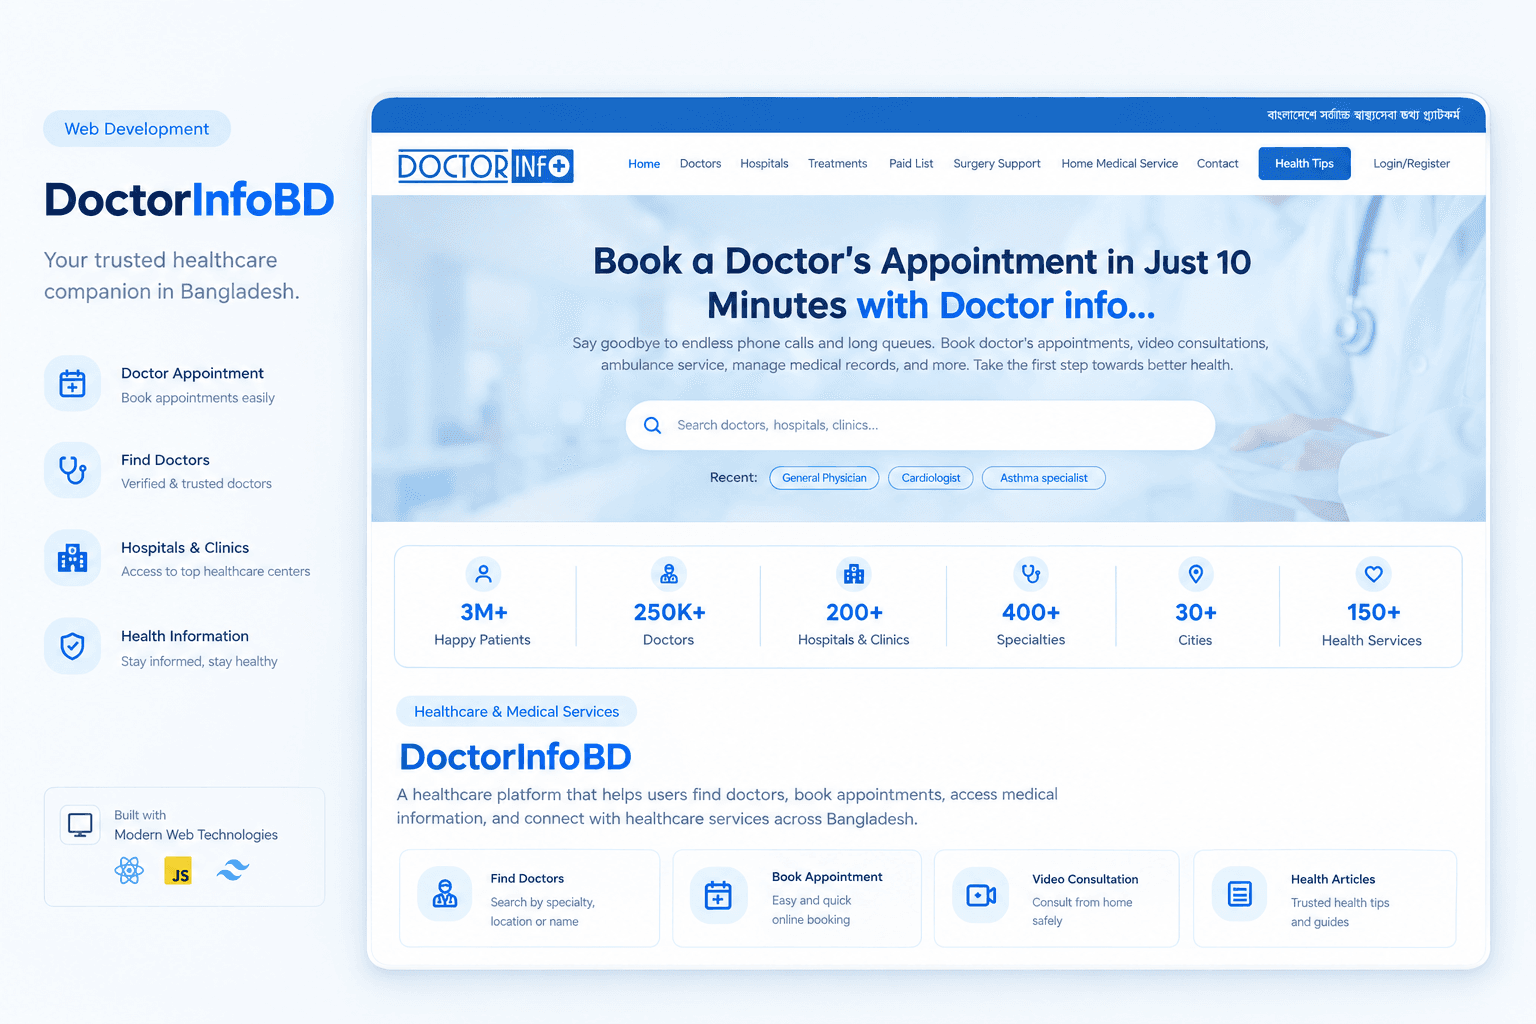The height and width of the screenshot is (1024, 1536).
Task: Select the Asthma specialist recent chip
Action: (x=1044, y=478)
